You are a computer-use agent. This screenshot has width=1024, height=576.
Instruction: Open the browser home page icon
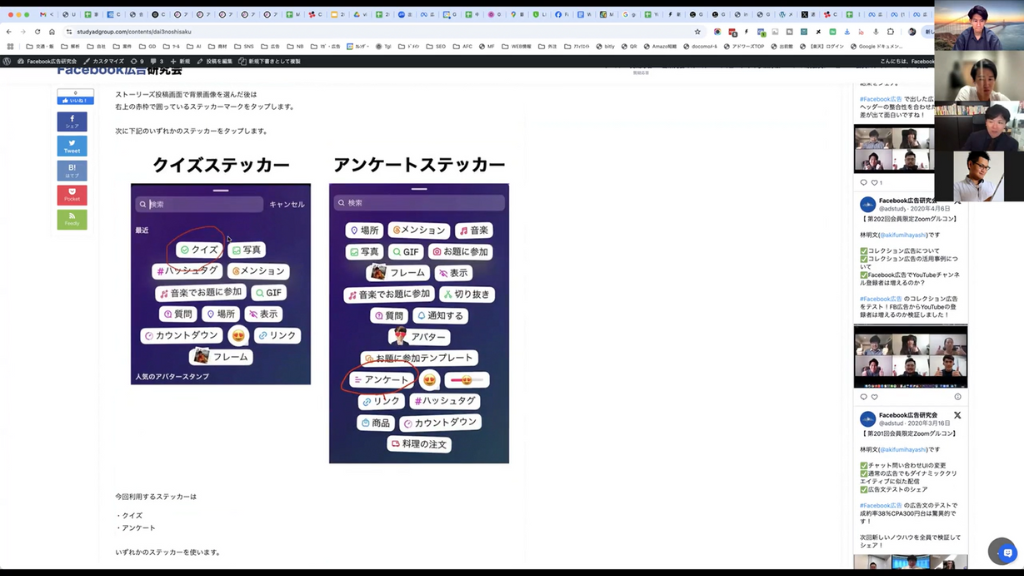pos(52,31)
